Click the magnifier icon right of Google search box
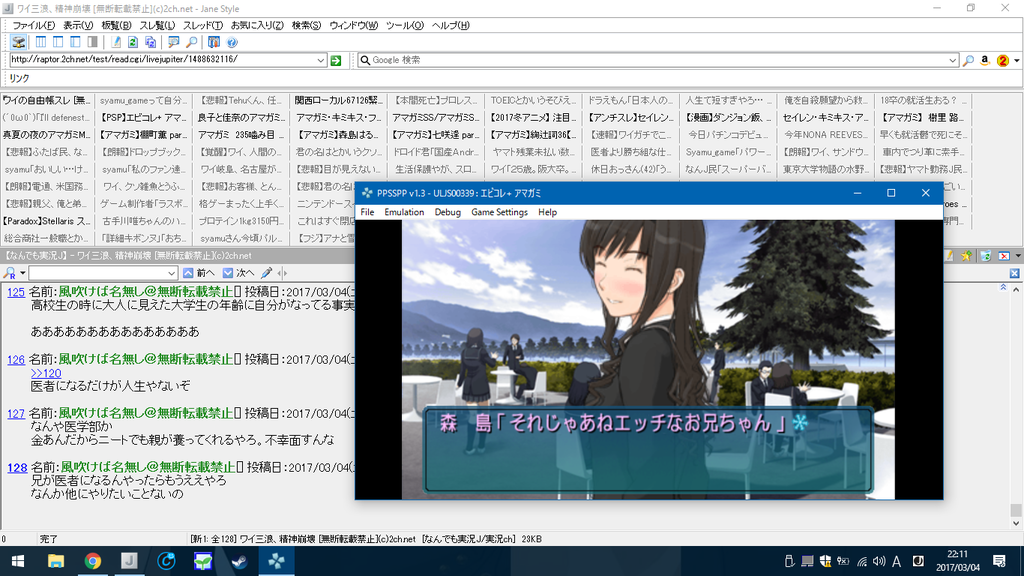Image resolution: width=1024 pixels, height=576 pixels. point(968,60)
